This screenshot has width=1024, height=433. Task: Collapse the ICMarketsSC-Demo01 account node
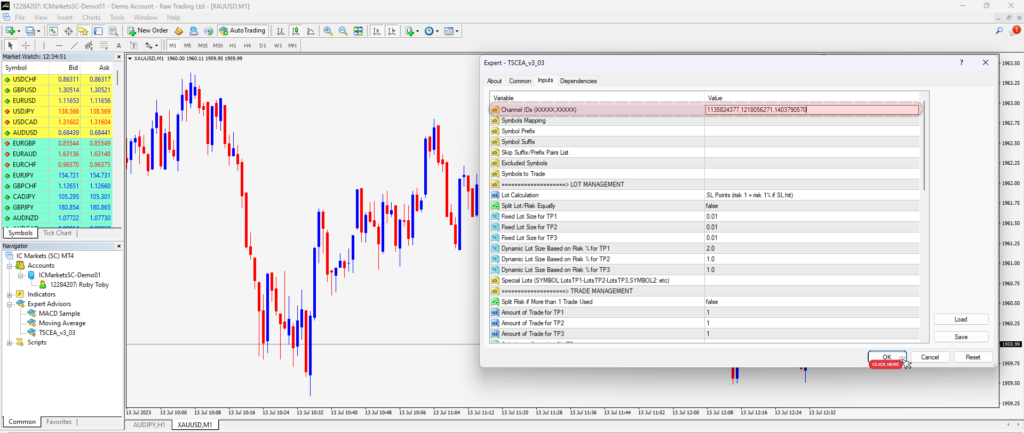[x=20, y=276]
